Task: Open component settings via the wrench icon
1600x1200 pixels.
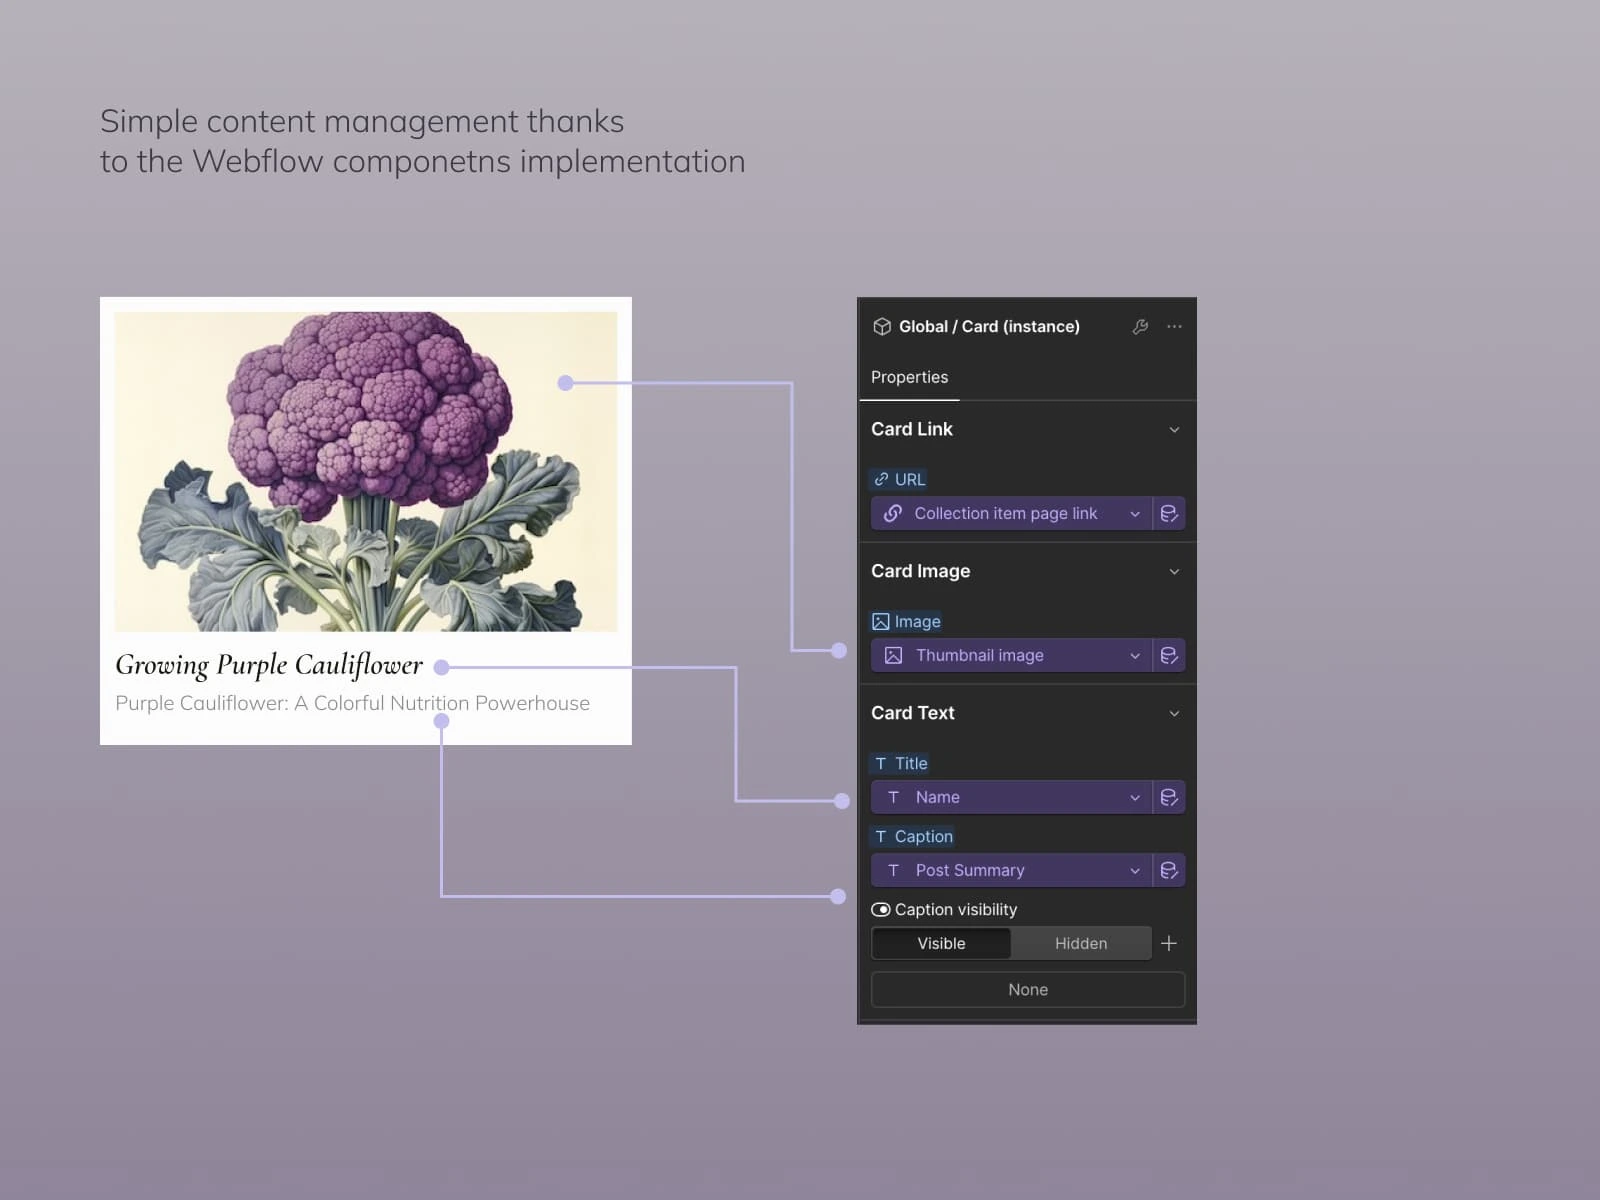Action: [1141, 326]
